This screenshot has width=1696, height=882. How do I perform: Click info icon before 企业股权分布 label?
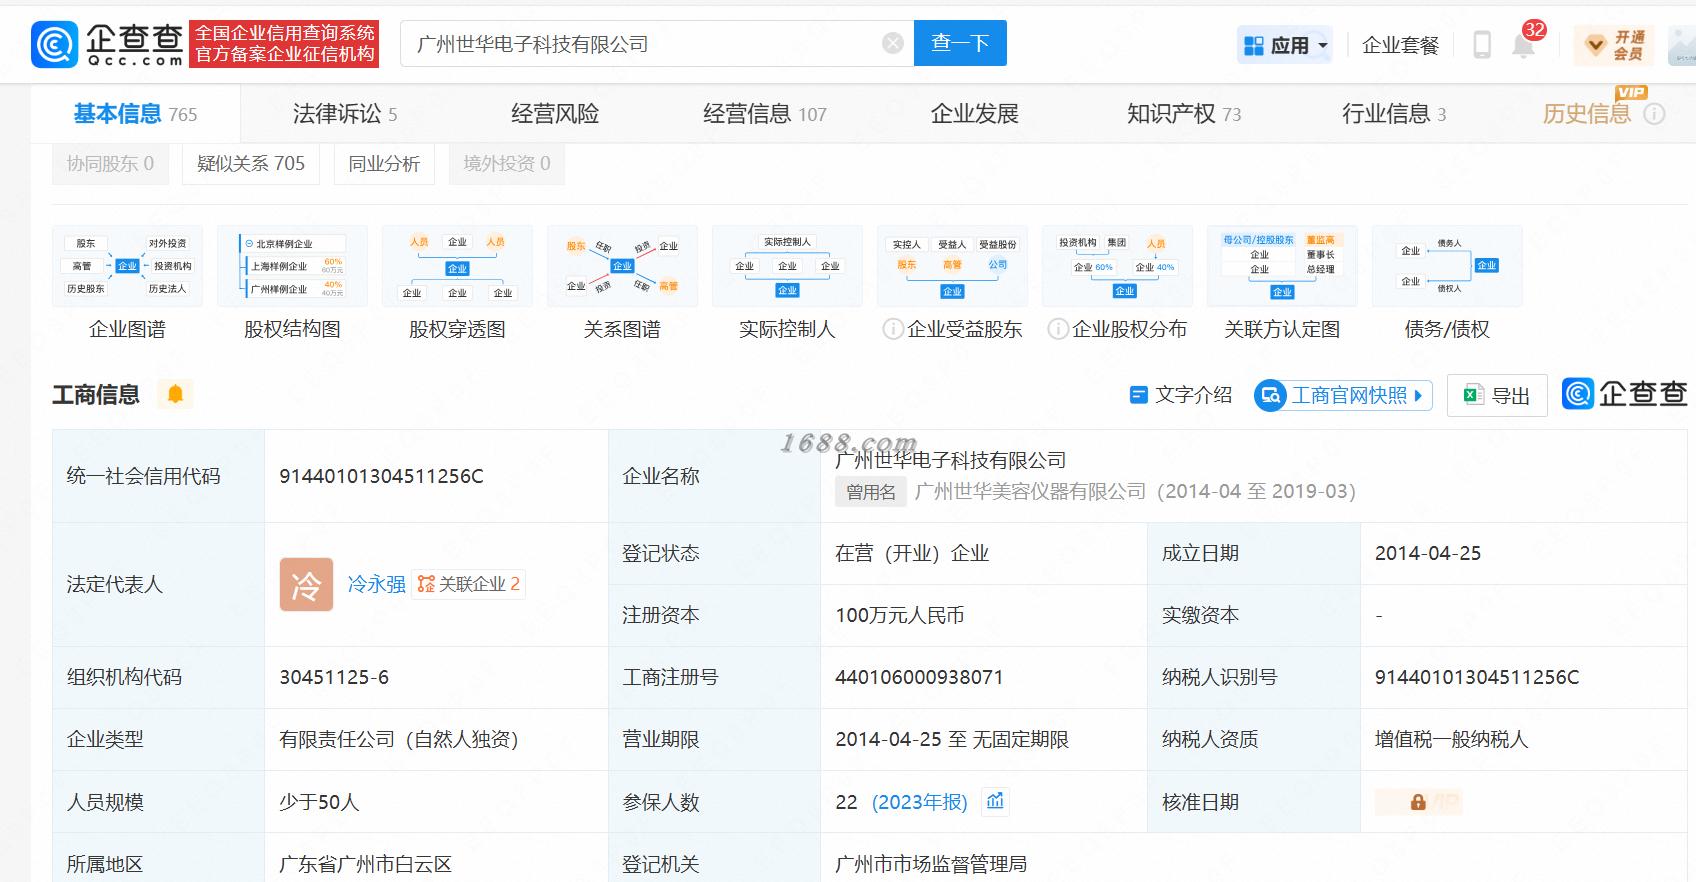tap(1058, 329)
